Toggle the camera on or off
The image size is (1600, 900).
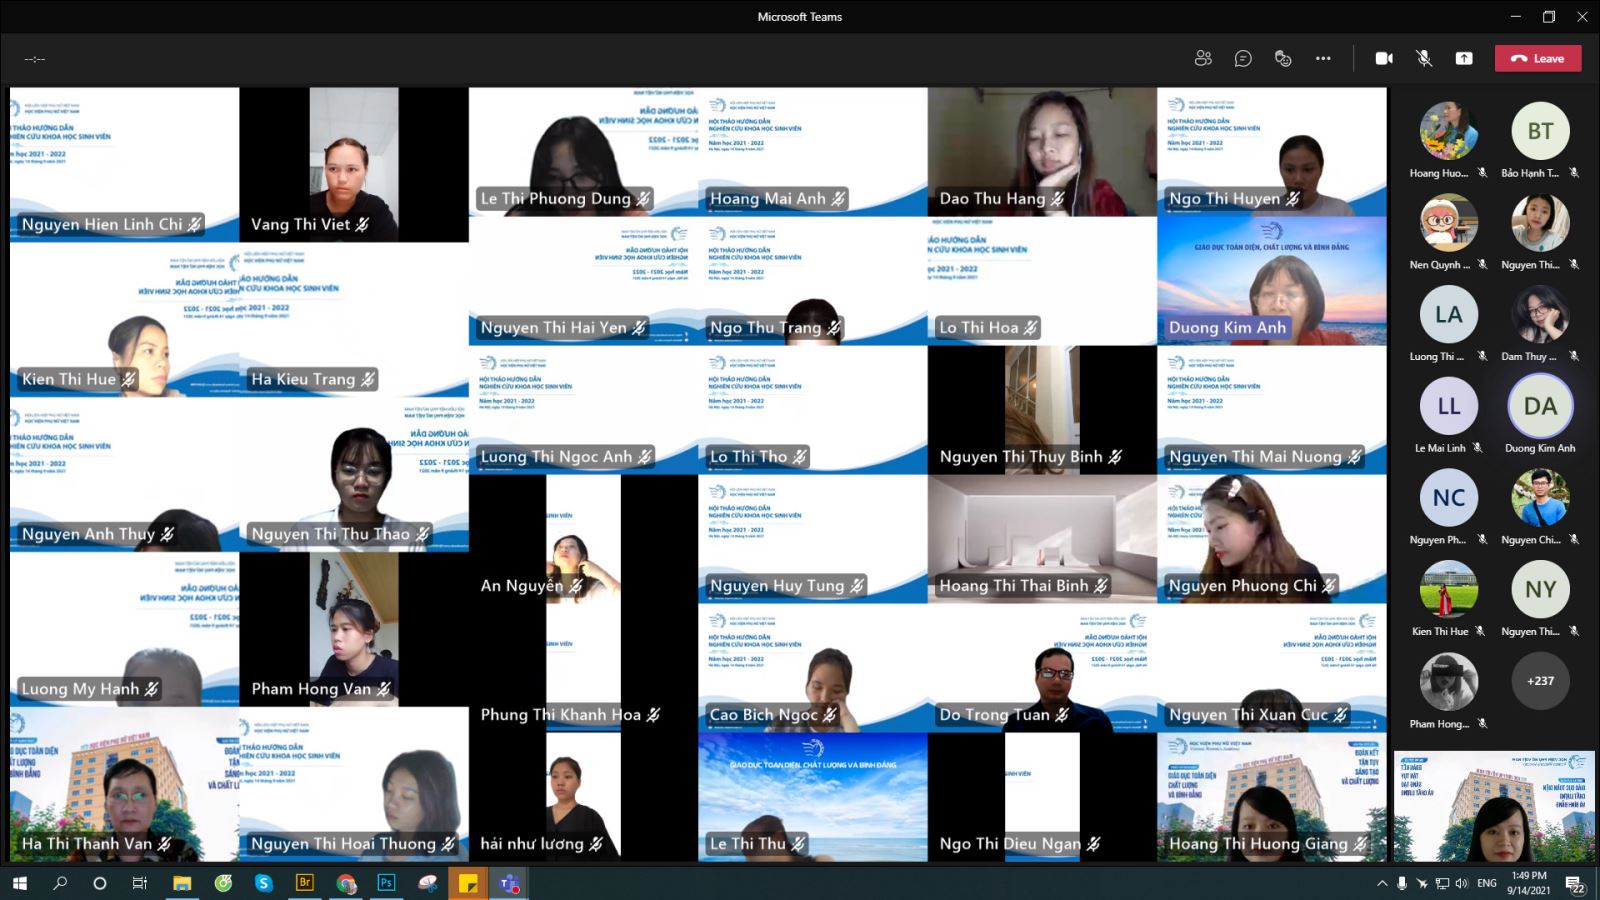click(x=1384, y=59)
